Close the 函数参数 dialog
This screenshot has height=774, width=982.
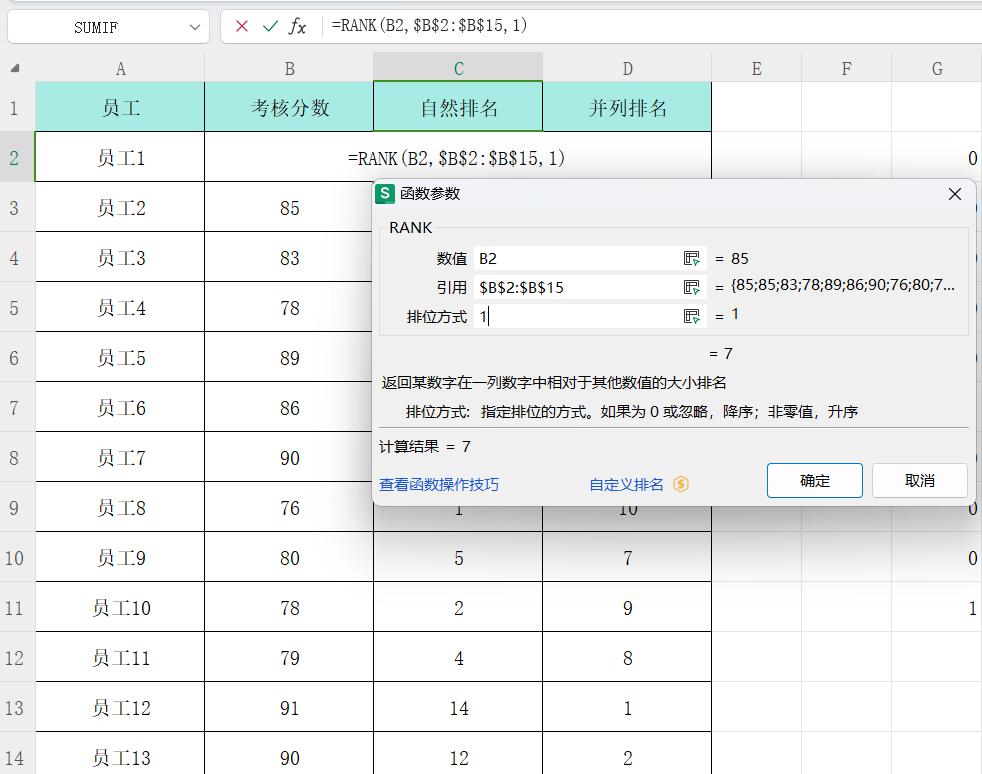pos(954,194)
